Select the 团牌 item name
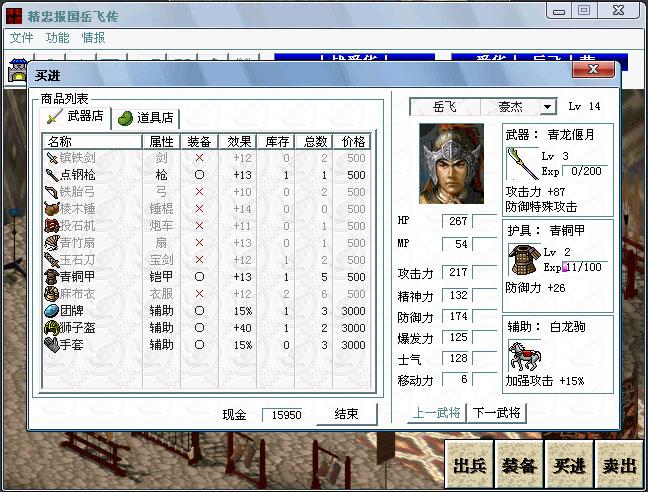 click(x=72, y=311)
